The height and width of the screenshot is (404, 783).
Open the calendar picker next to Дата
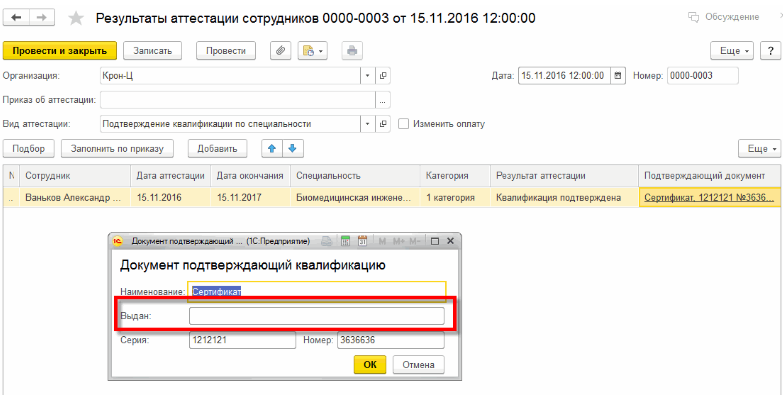(x=618, y=76)
